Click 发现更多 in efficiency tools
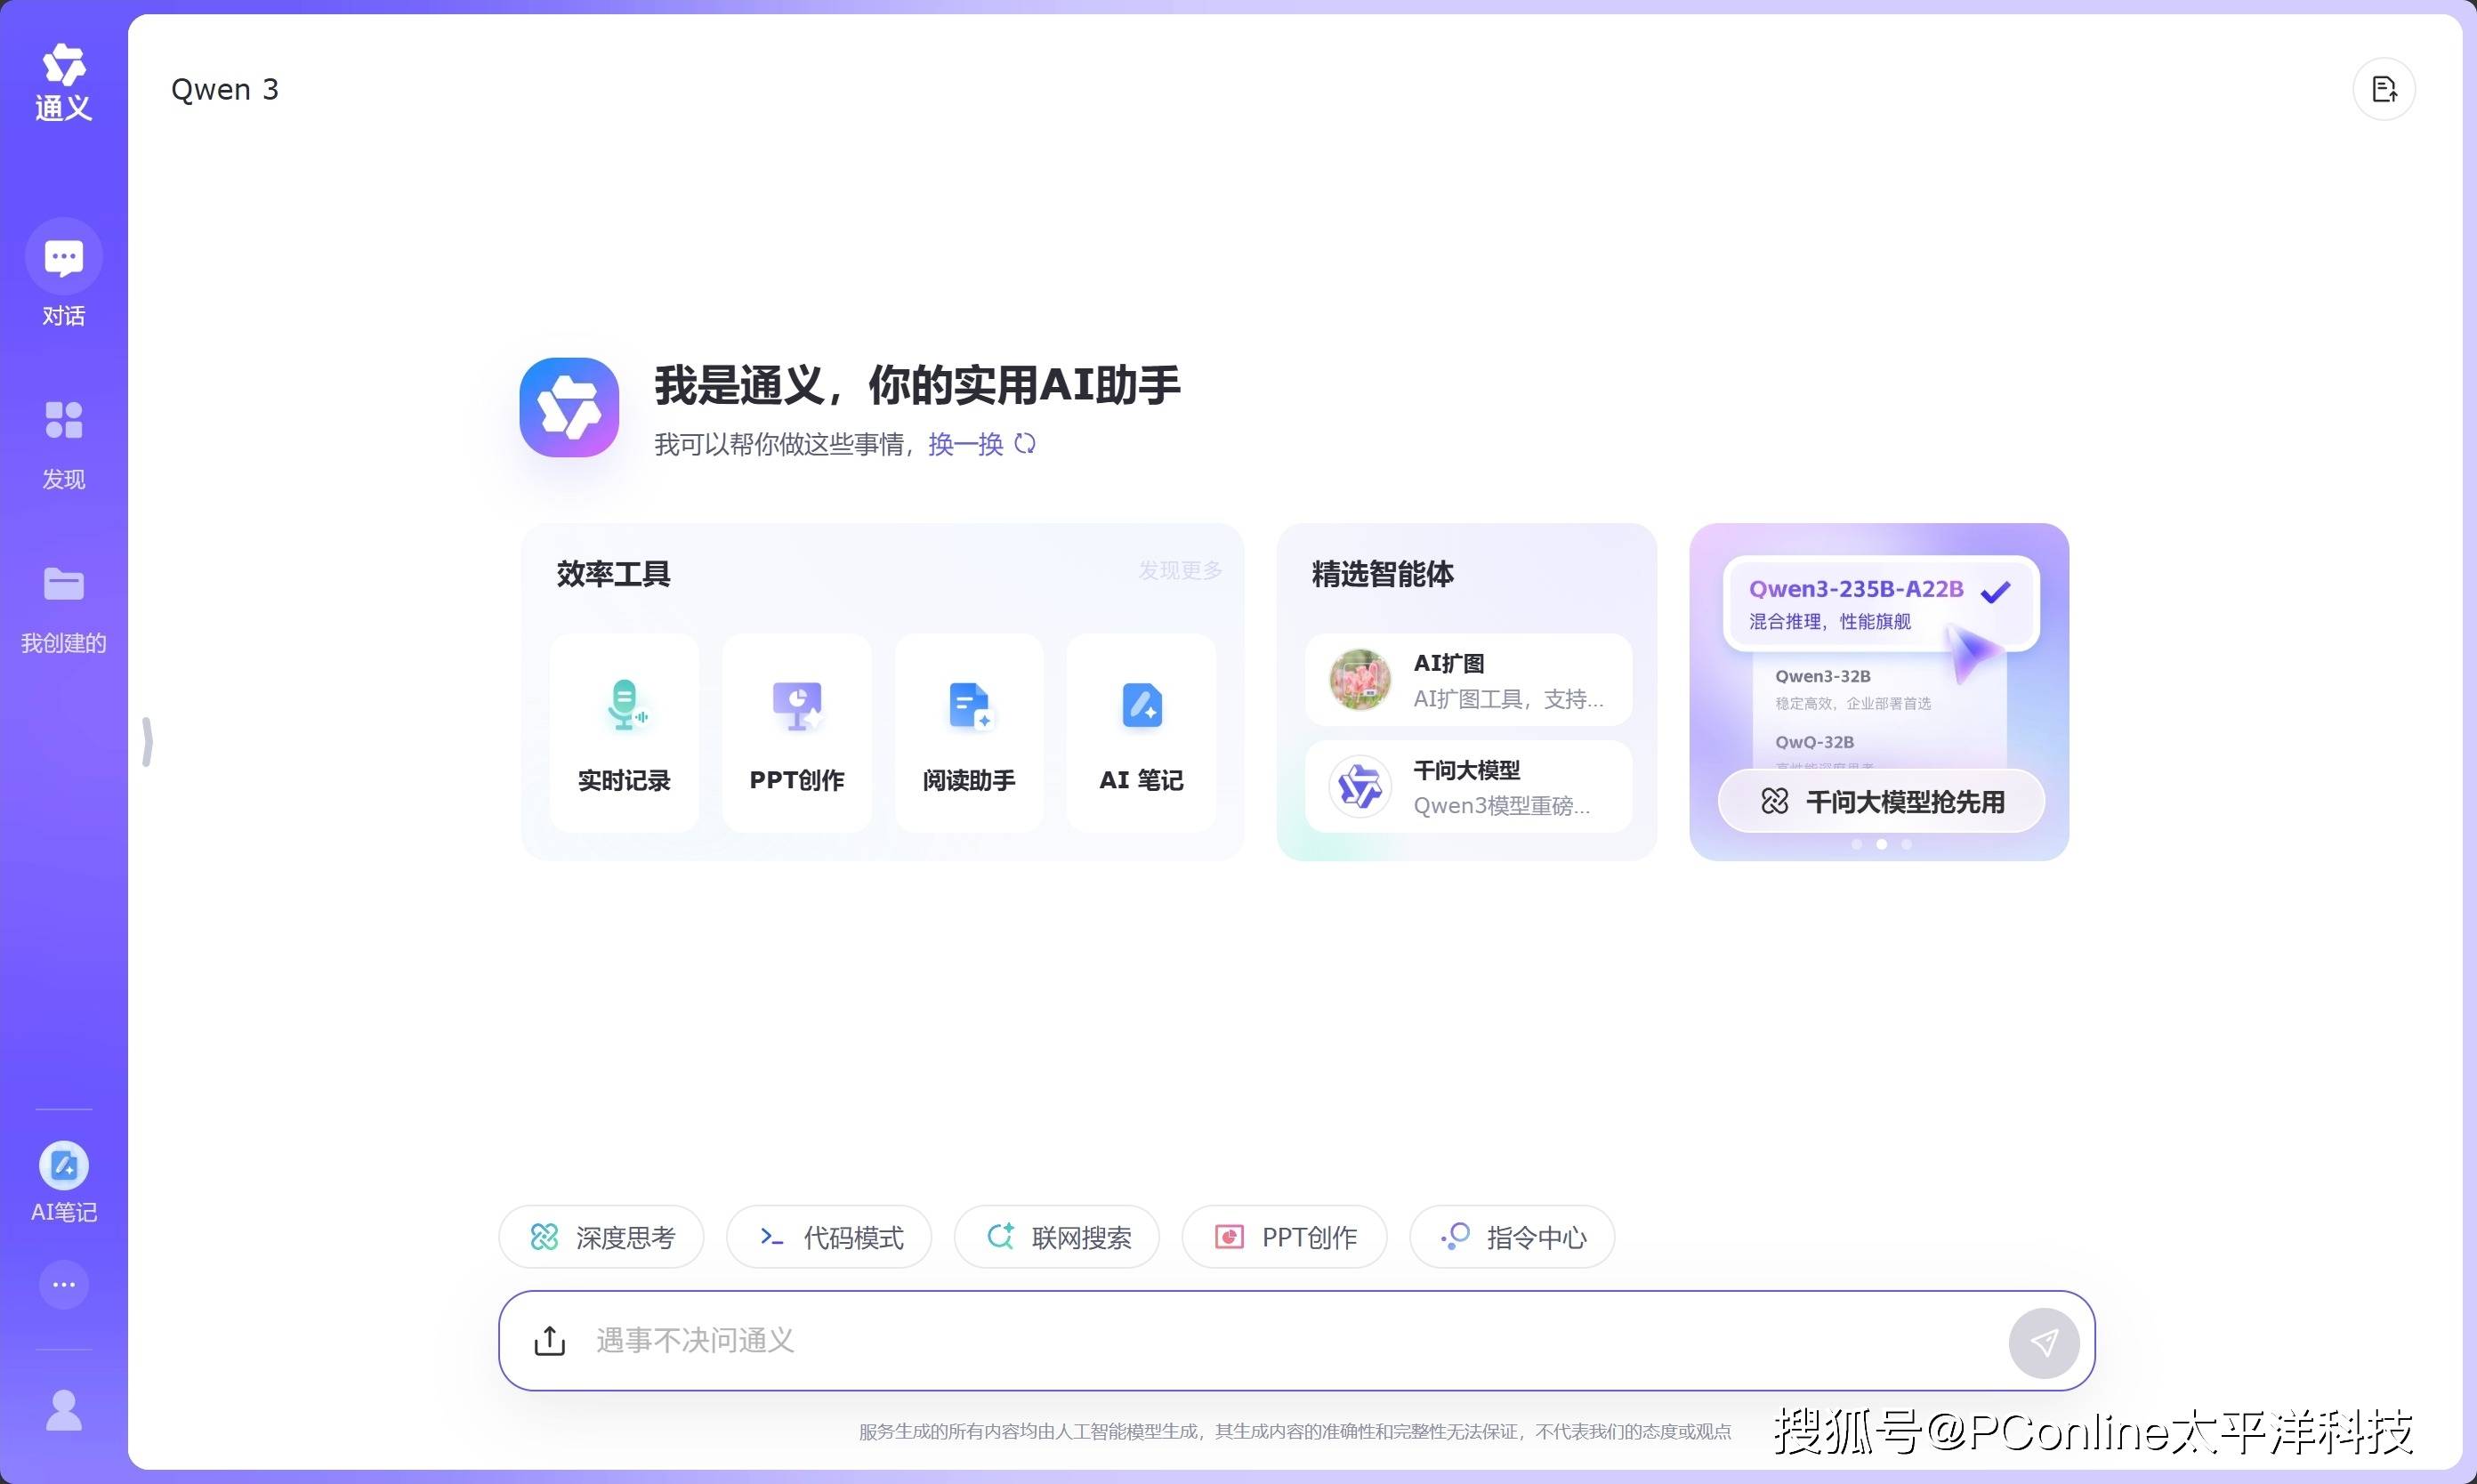This screenshot has width=2477, height=1484. point(1180,570)
